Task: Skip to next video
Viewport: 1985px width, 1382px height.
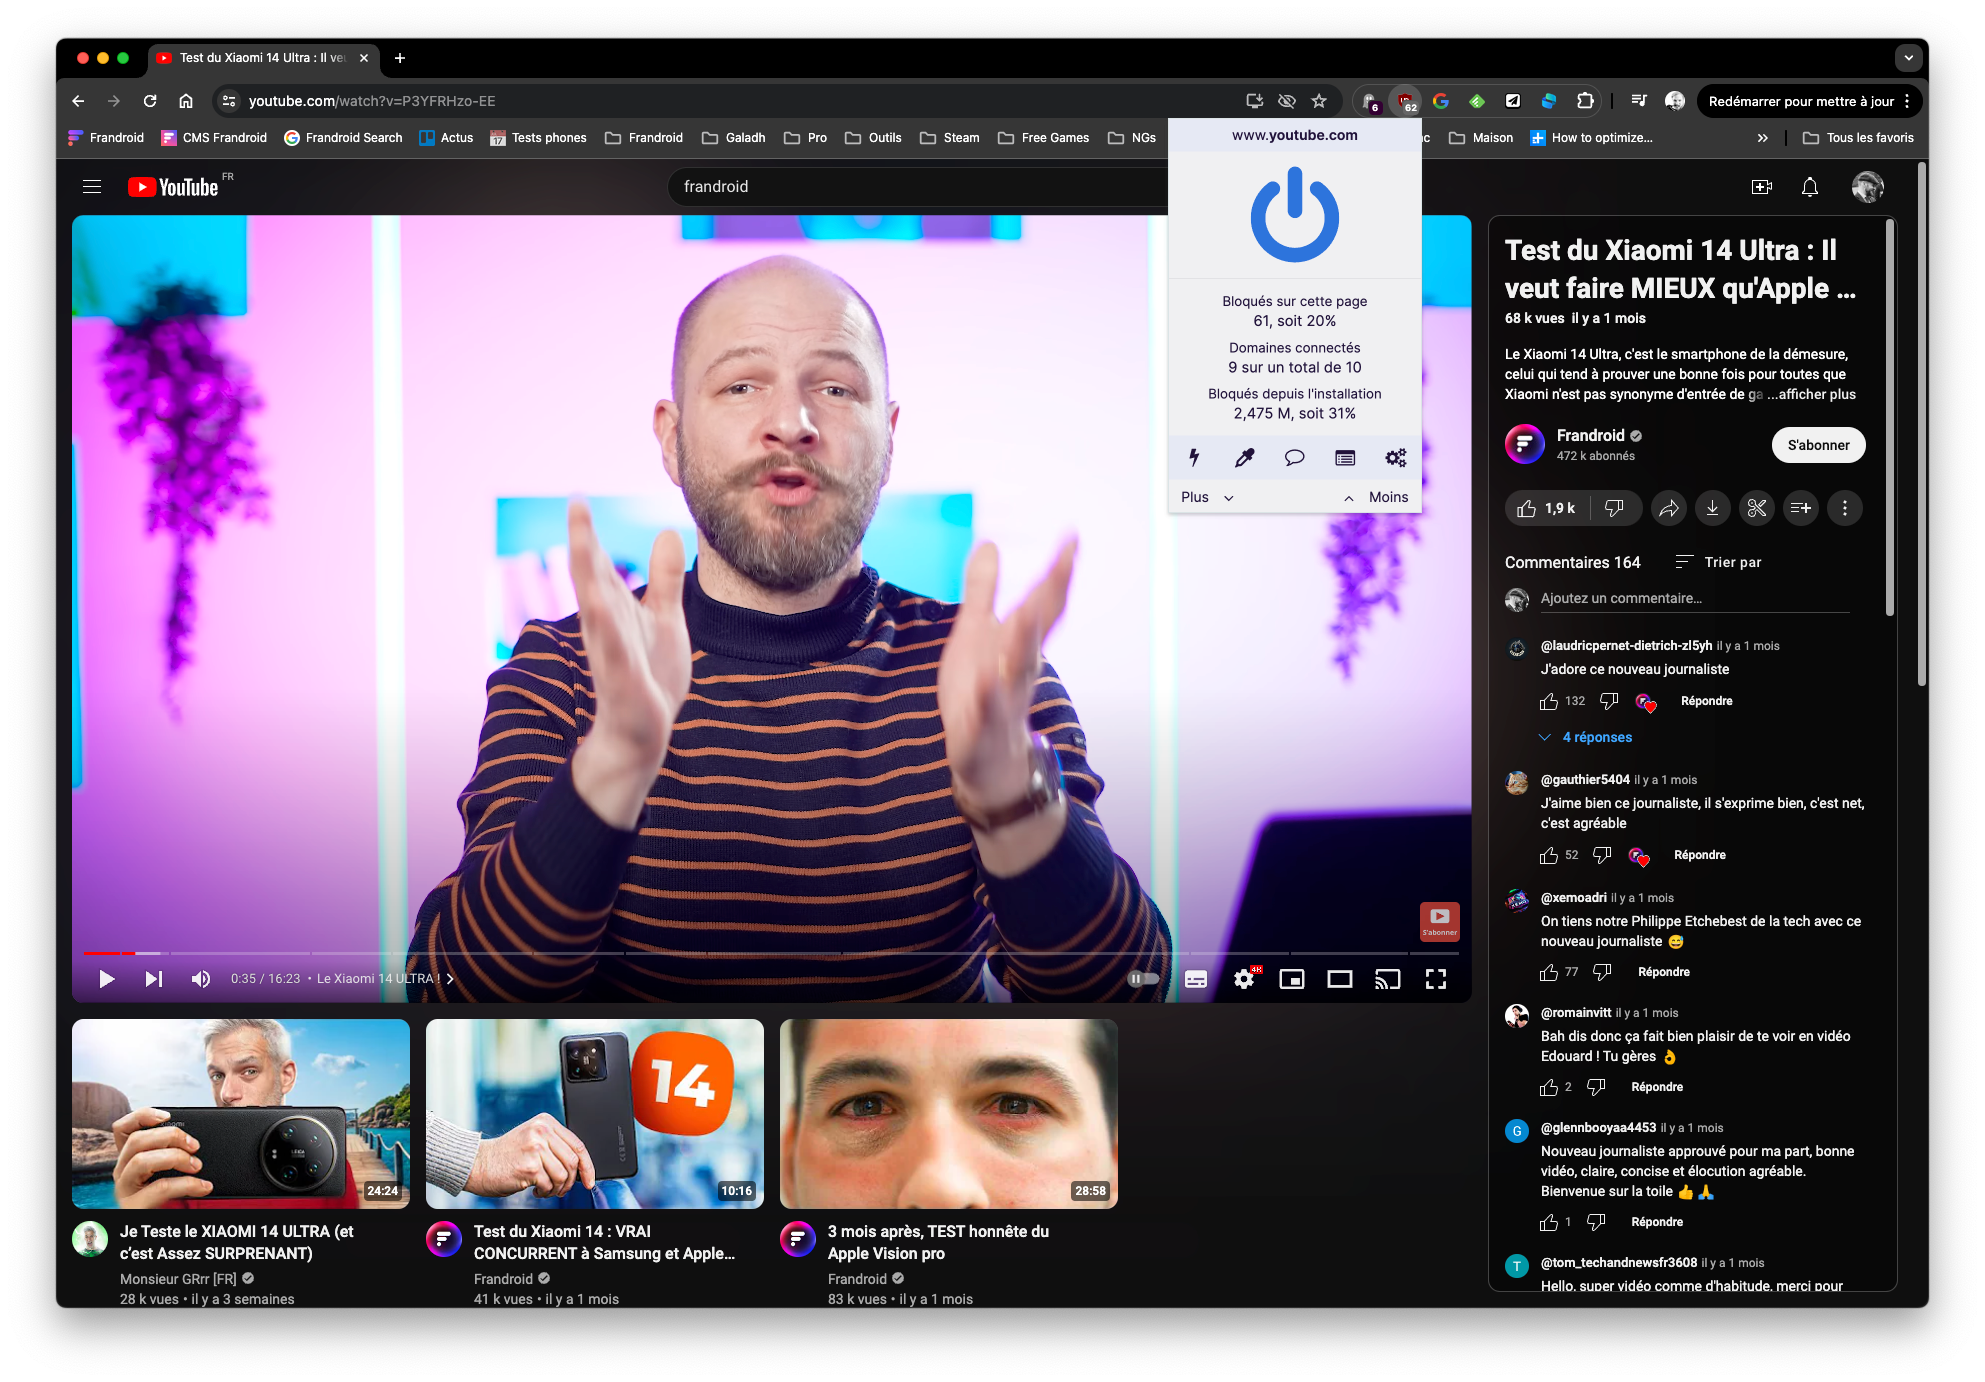Action: pyautogui.click(x=153, y=979)
